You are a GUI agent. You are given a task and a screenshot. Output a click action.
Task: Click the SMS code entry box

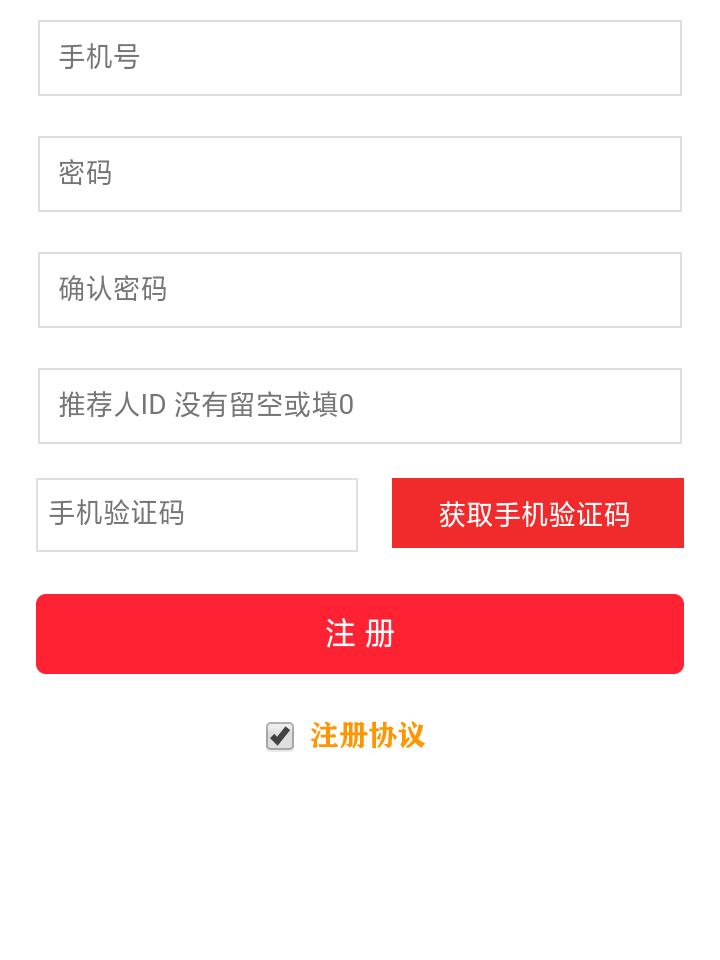(197, 514)
